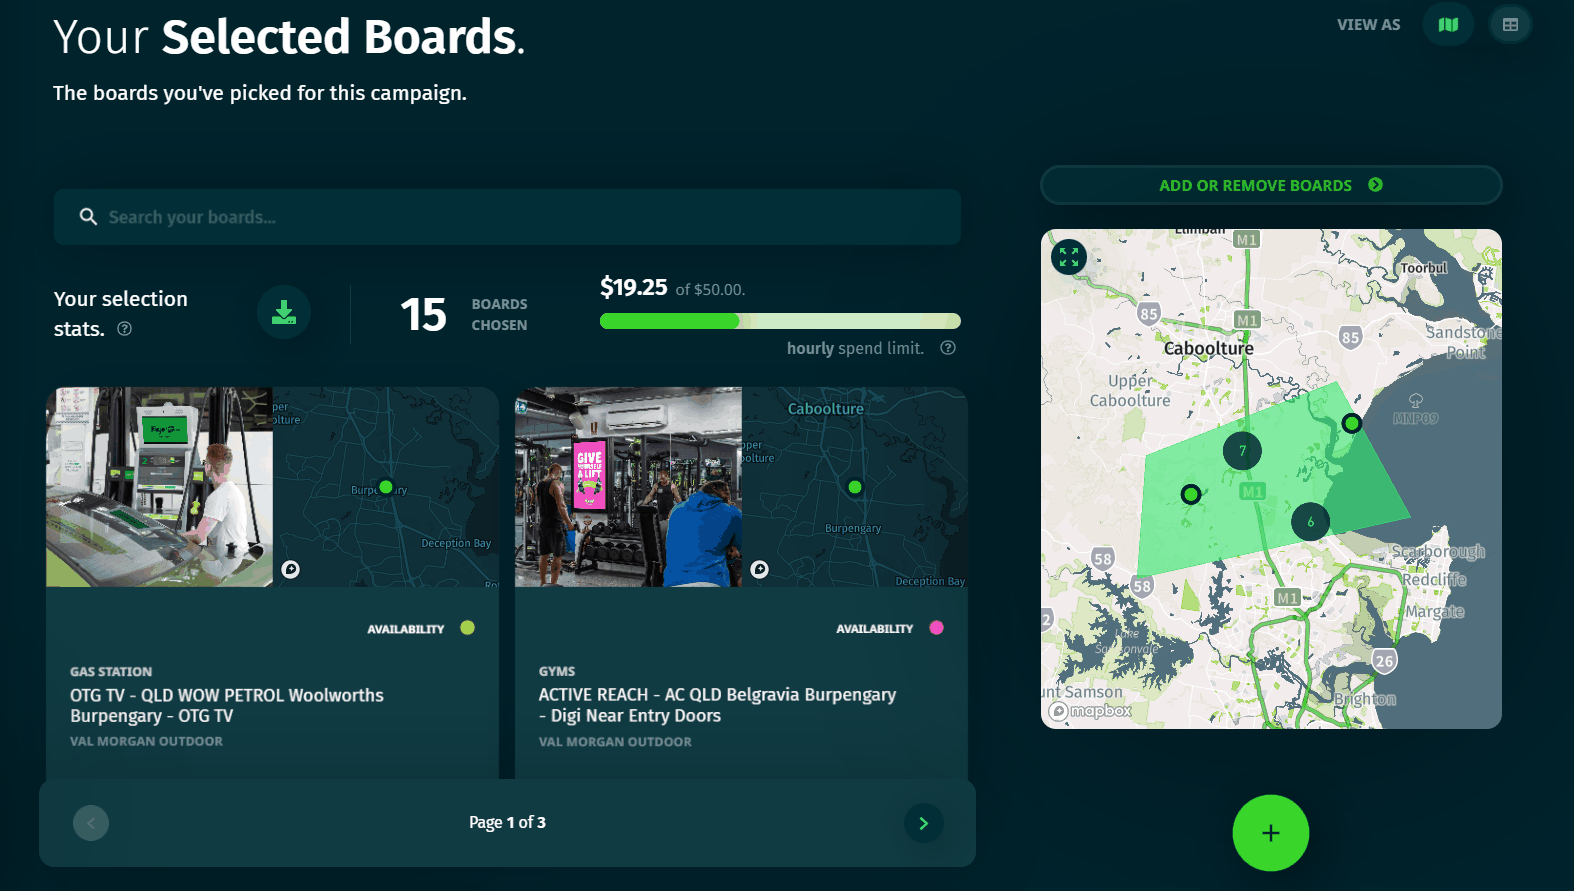Image resolution: width=1574 pixels, height=891 pixels.
Task: Click pink availability dot on Active Reach card
Action: tap(936, 628)
